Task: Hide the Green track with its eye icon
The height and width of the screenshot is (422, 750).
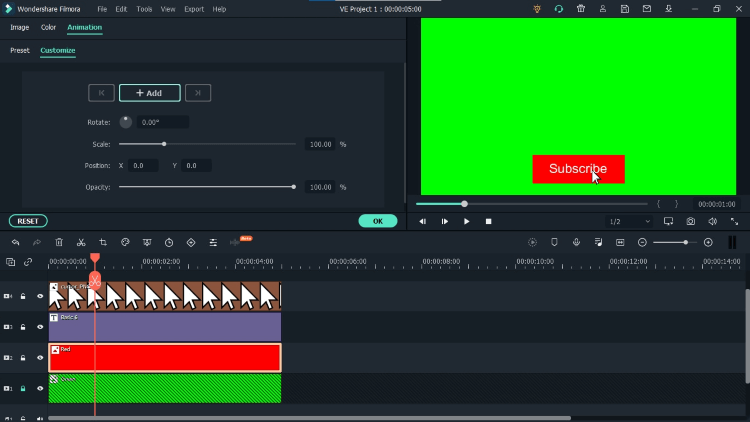Action: point(40,389)
